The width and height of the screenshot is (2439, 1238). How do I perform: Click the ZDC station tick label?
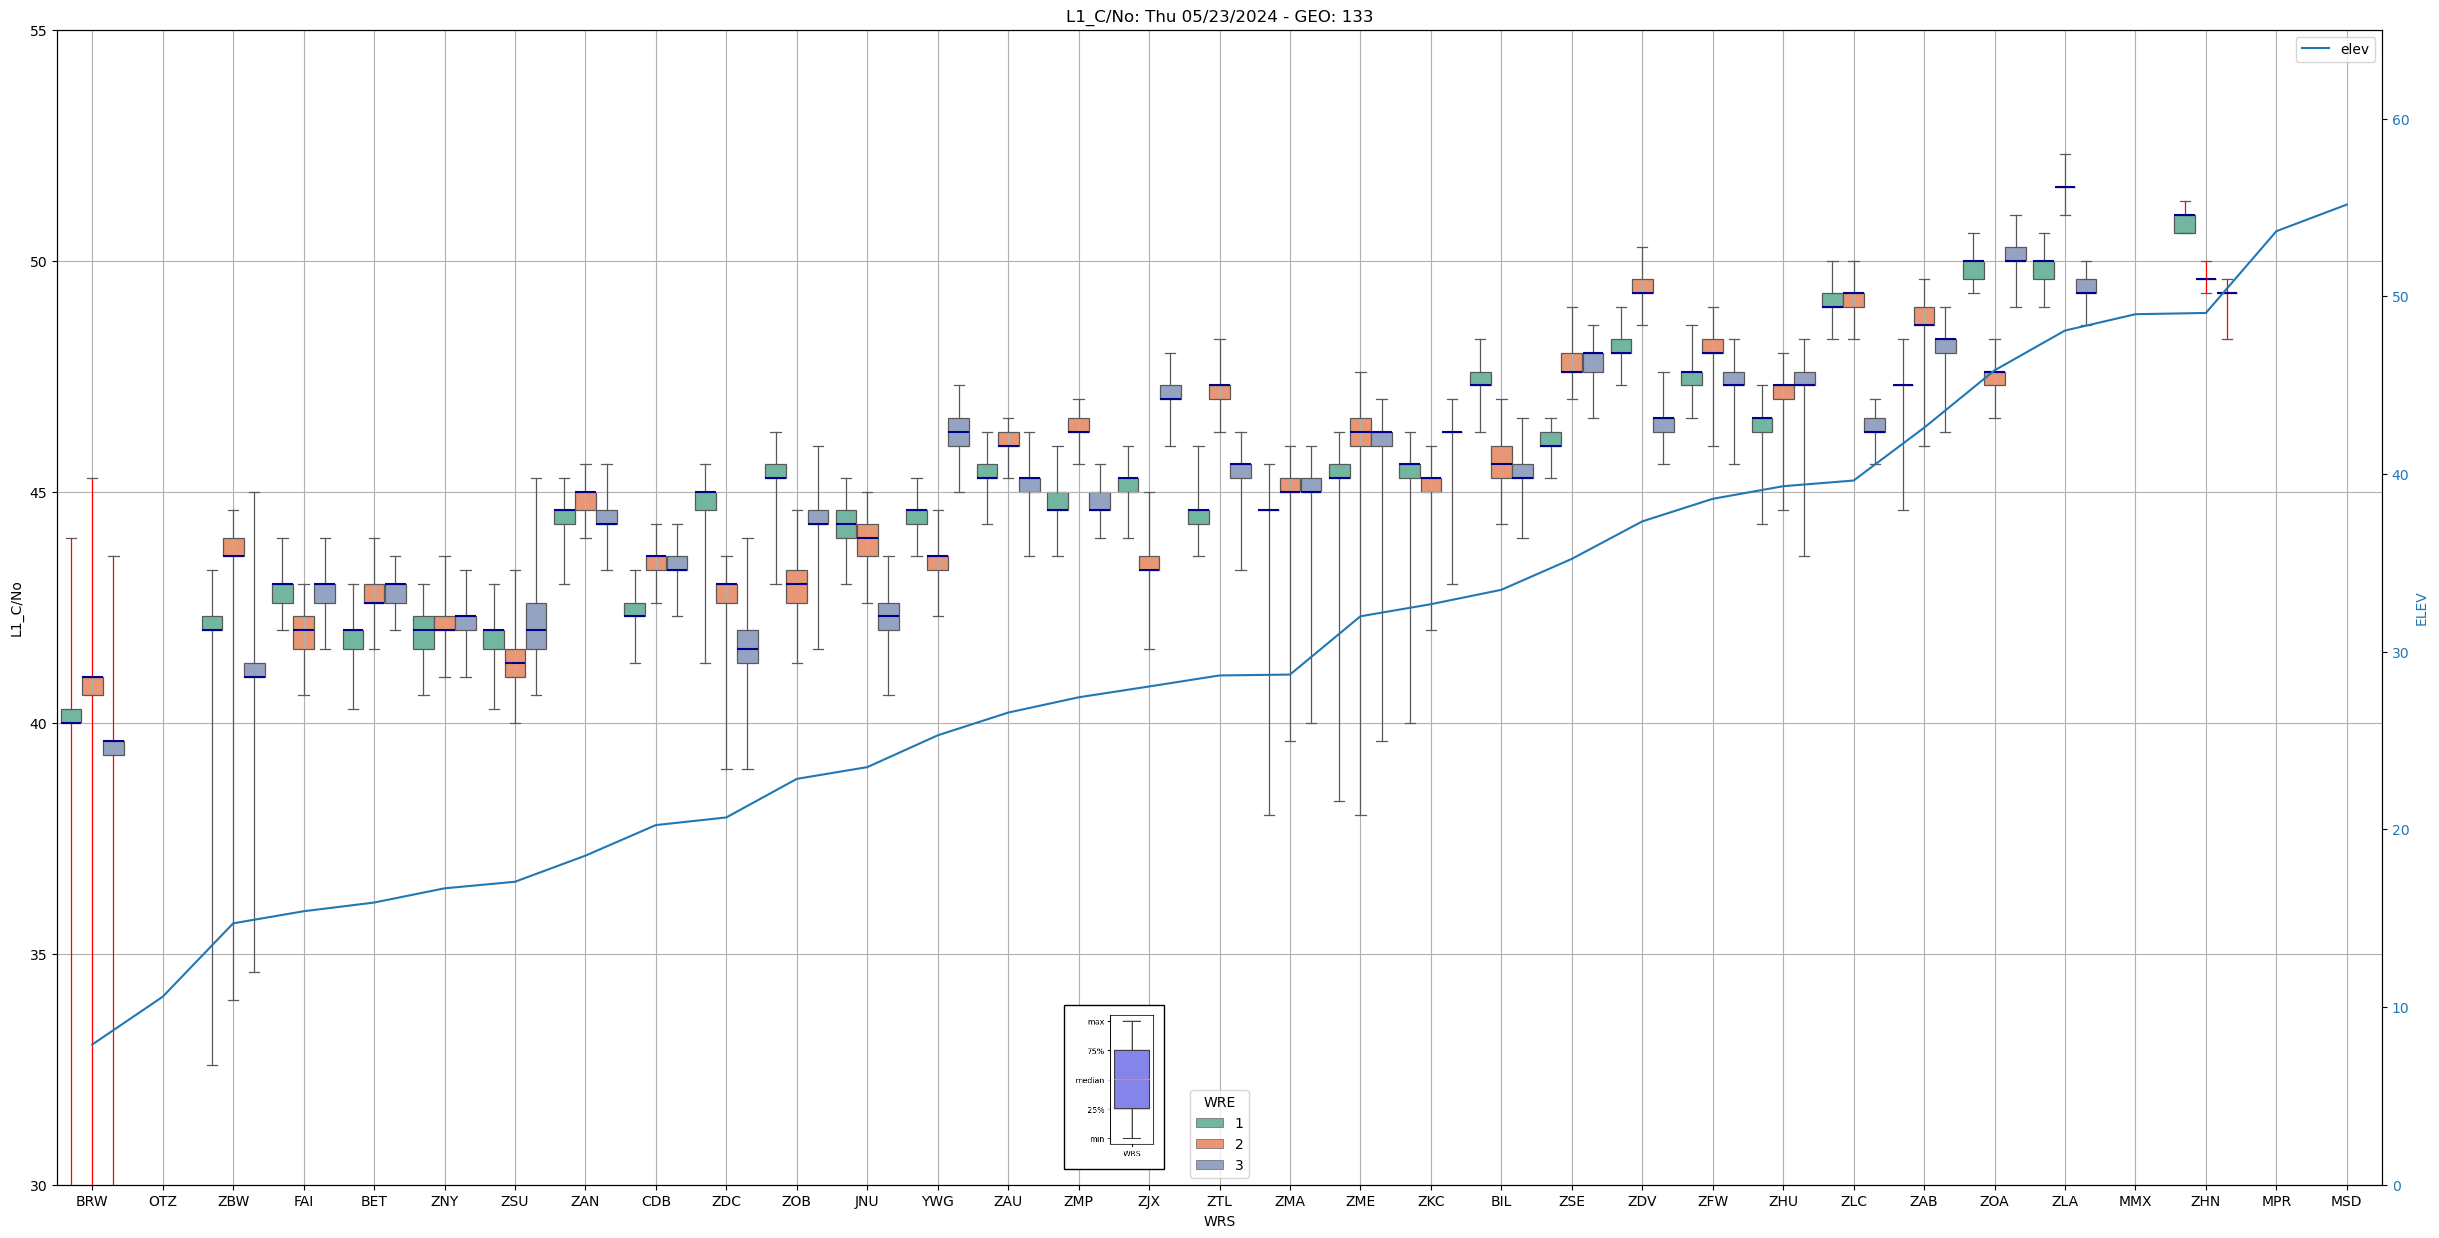tap(726, 1201)
